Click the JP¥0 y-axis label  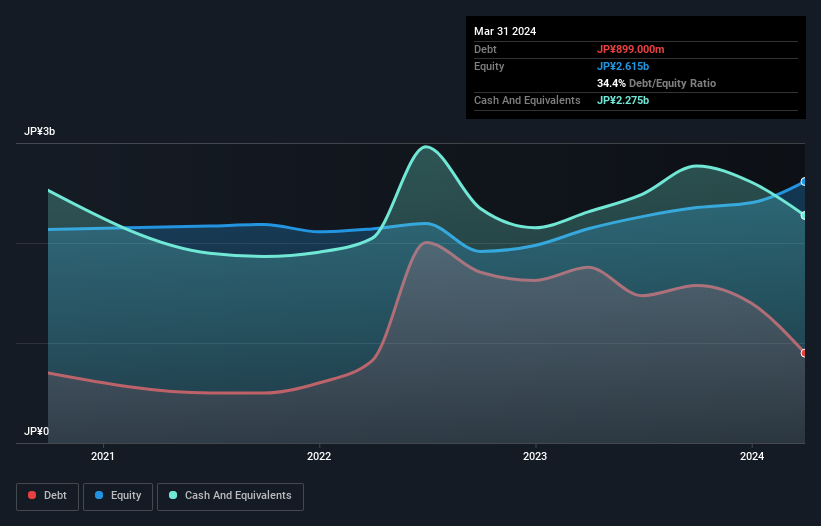tap(36, 431)
